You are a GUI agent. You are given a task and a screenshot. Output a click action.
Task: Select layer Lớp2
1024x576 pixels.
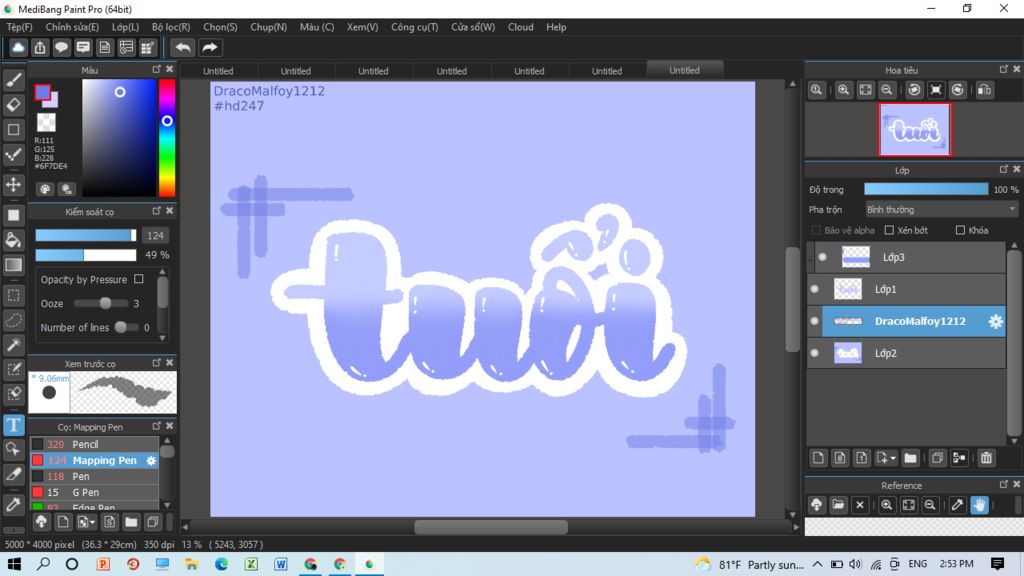point(906,353)
